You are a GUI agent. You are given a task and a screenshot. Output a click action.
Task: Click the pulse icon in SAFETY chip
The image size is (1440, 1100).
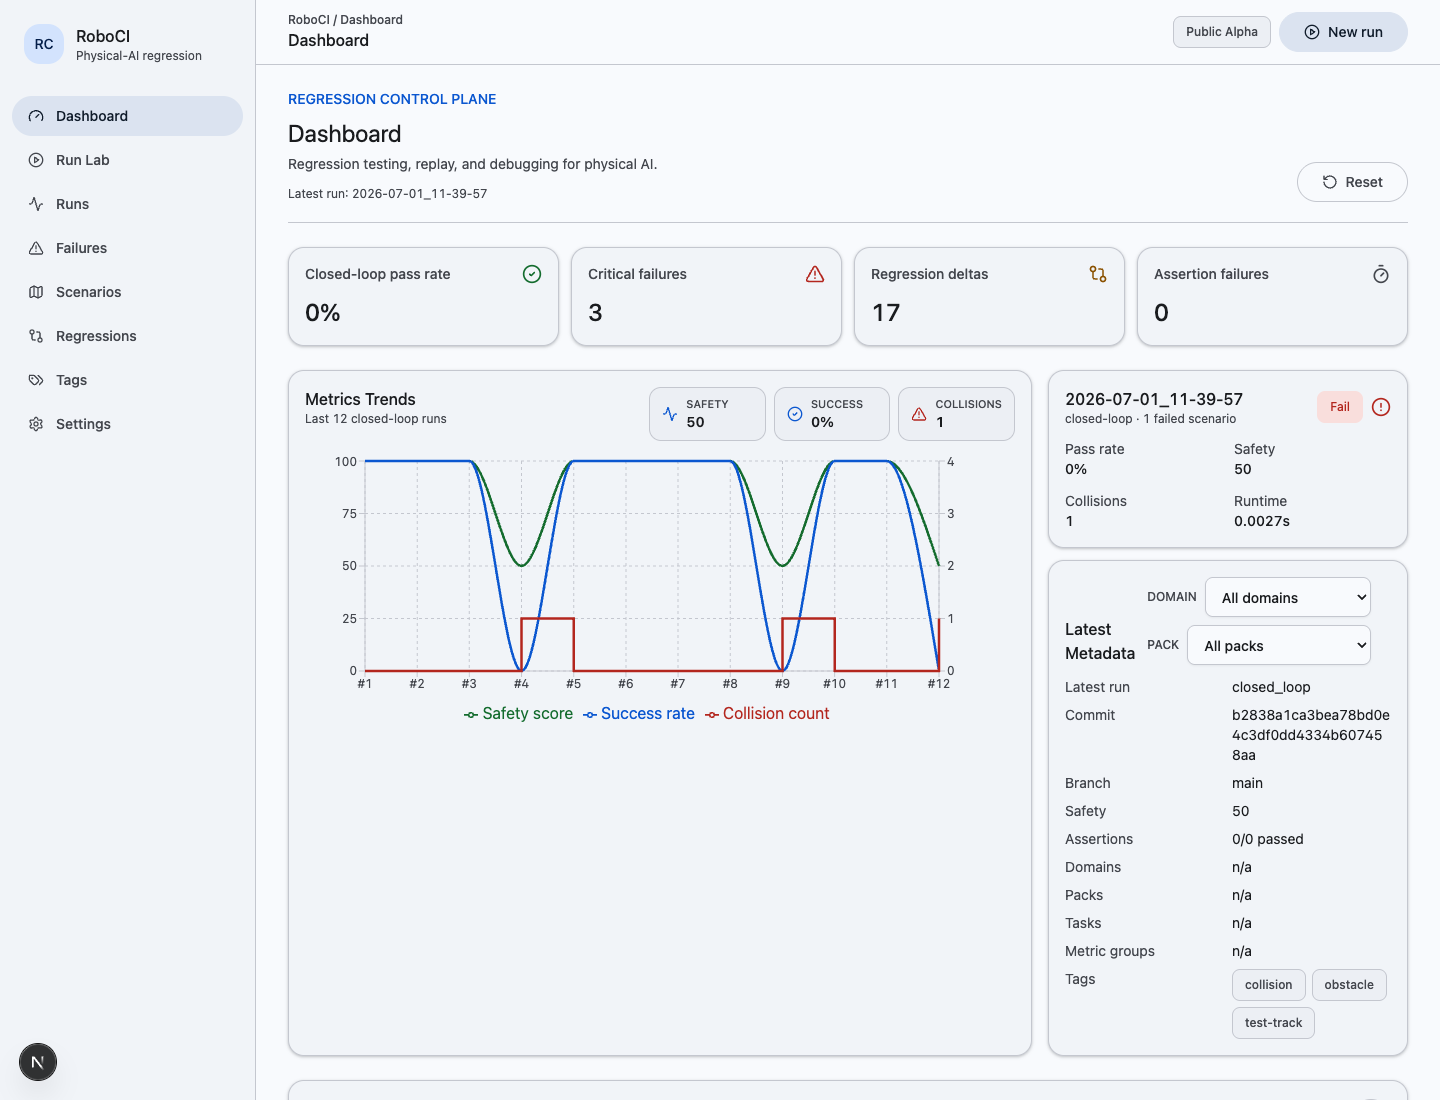[x=670, y=414]
